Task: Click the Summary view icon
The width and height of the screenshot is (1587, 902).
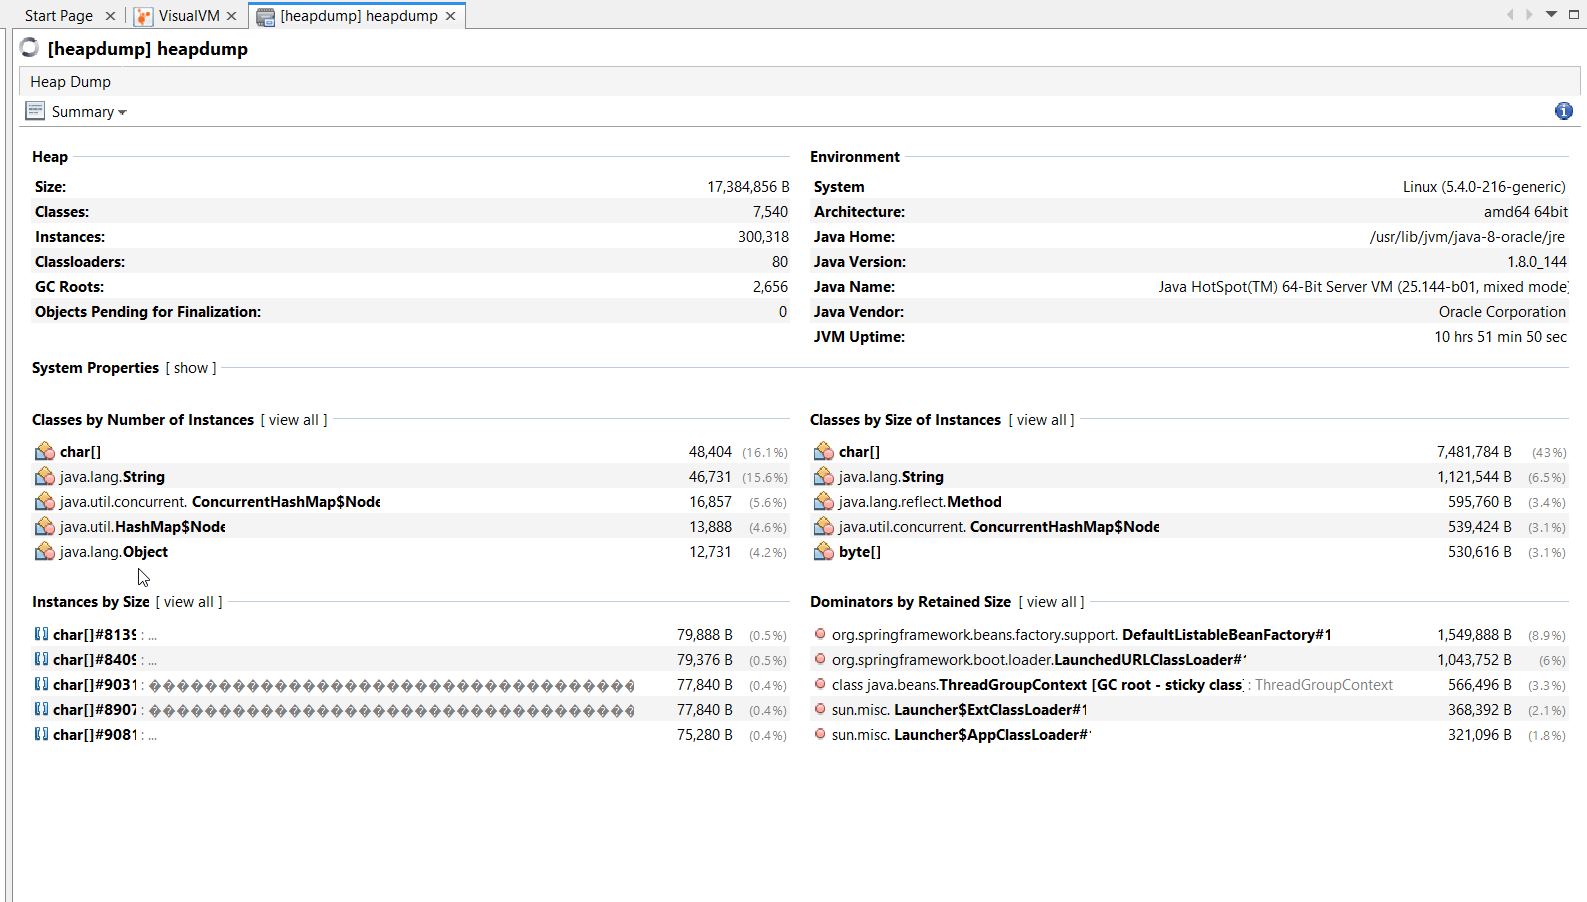Action: click(35, 111)
